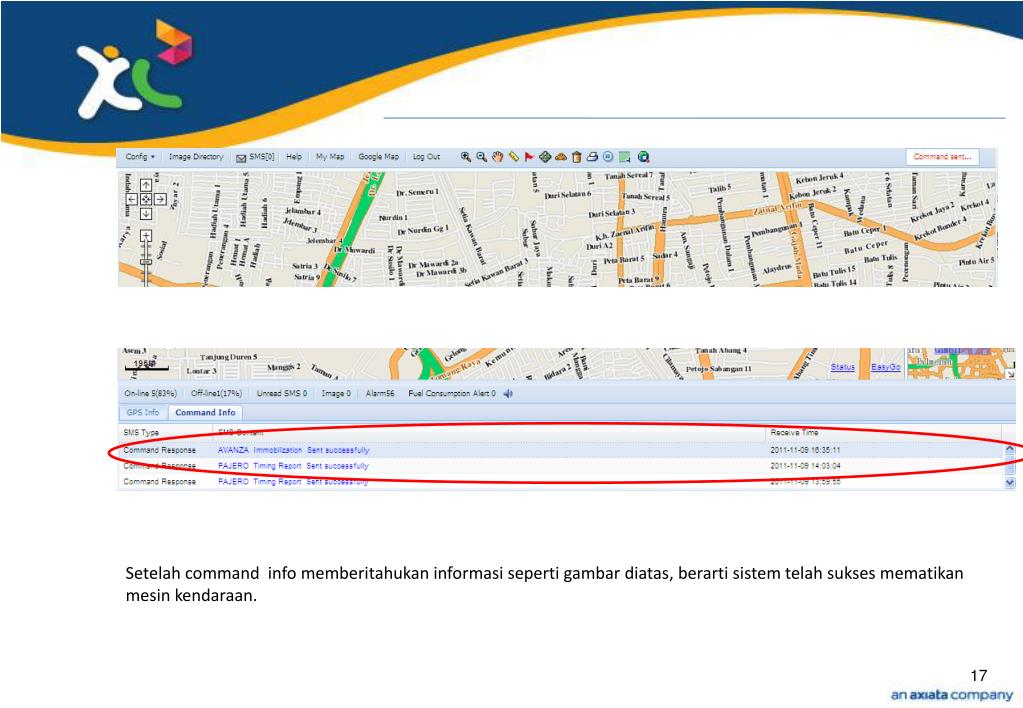Pan map left with arrow button
This screenshot has width=1023, height=708.
[132, 199]
